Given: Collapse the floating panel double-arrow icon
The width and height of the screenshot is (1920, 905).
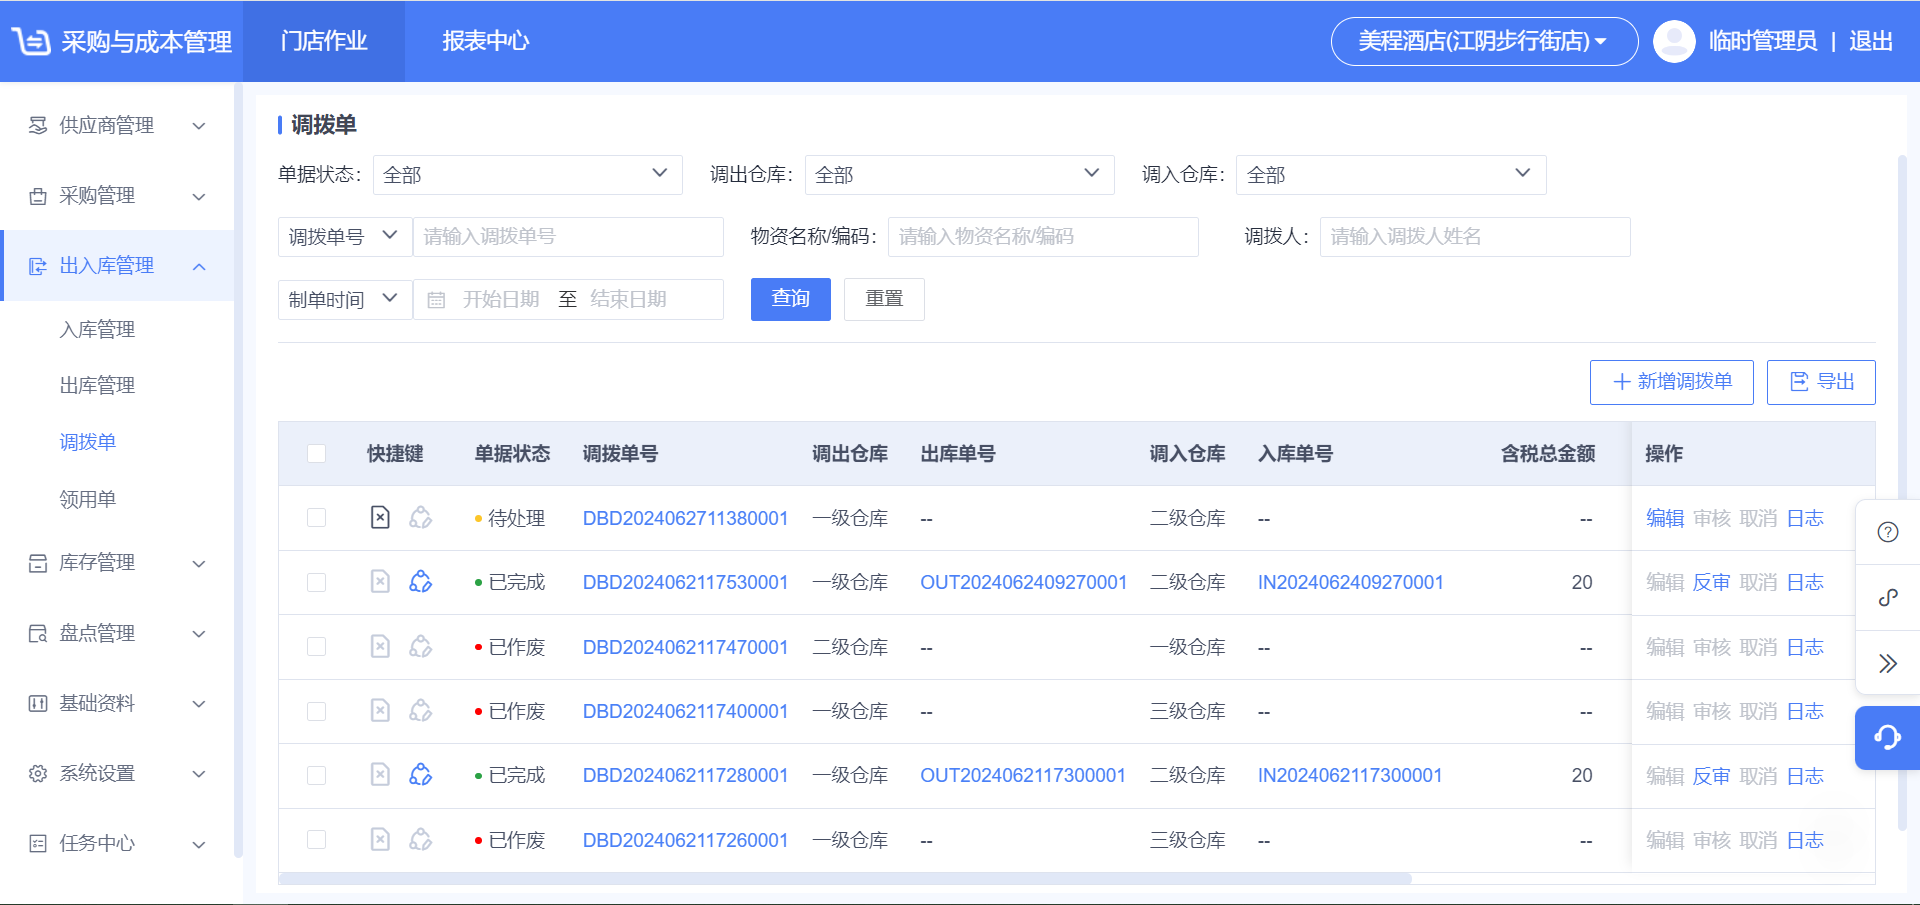Looking at the screenshot, I should pyautogui.click(x=1888, y=663).
